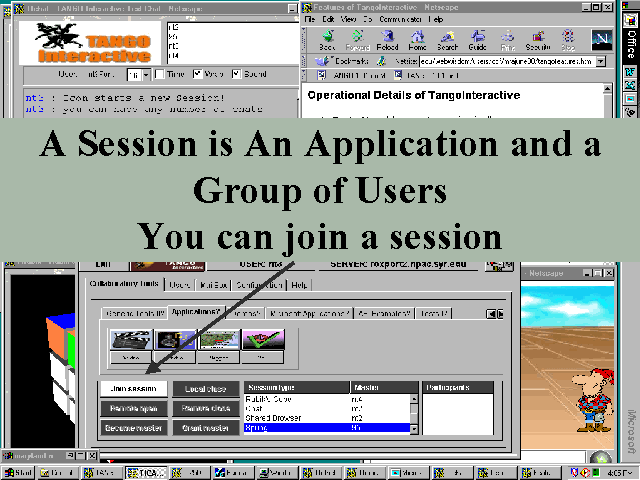The width and height of the screenshot is (640, 480).
Task: Open Bookmarks in Netscape location bar
Action: click(343, 61)
